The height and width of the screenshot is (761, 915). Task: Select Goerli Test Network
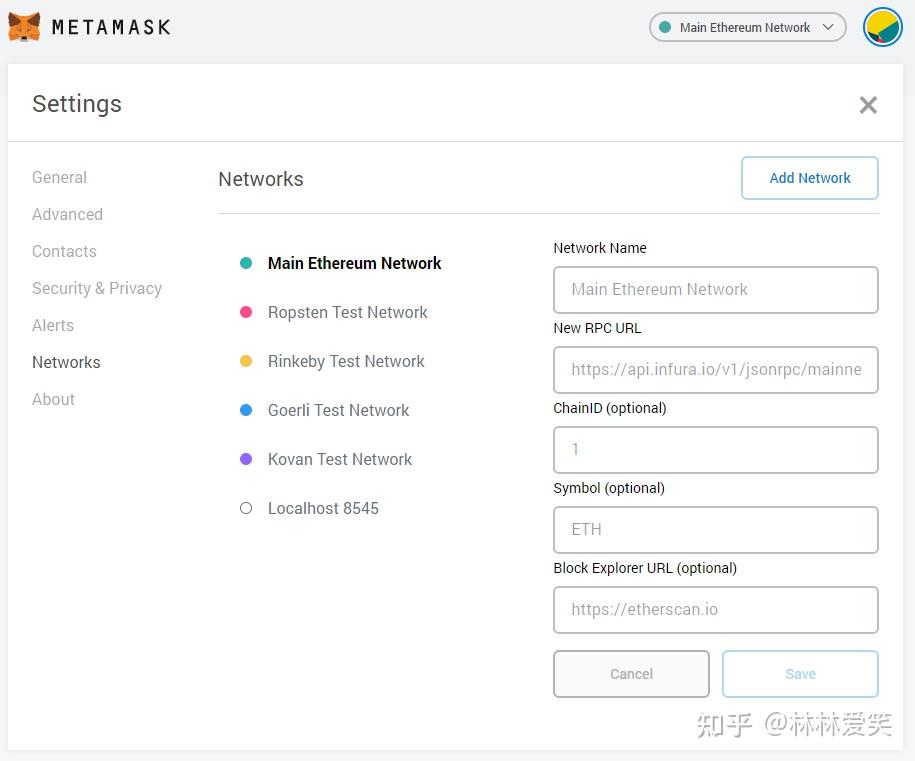pos(338,410)
